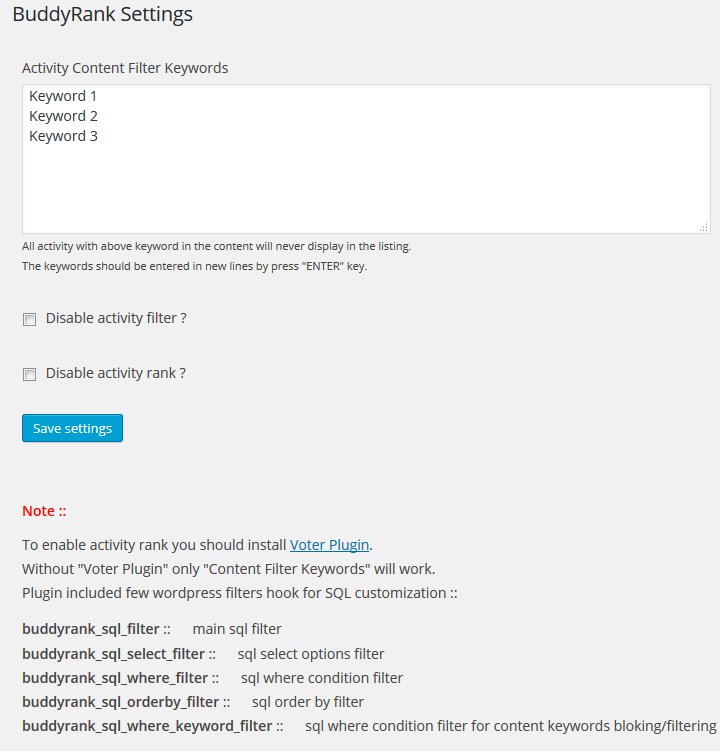Click the "Disable activity filter ?" label text
Image resolution: width=720 pixels, height=751 pixels.
pyautogui.click(x=116, y=318)
